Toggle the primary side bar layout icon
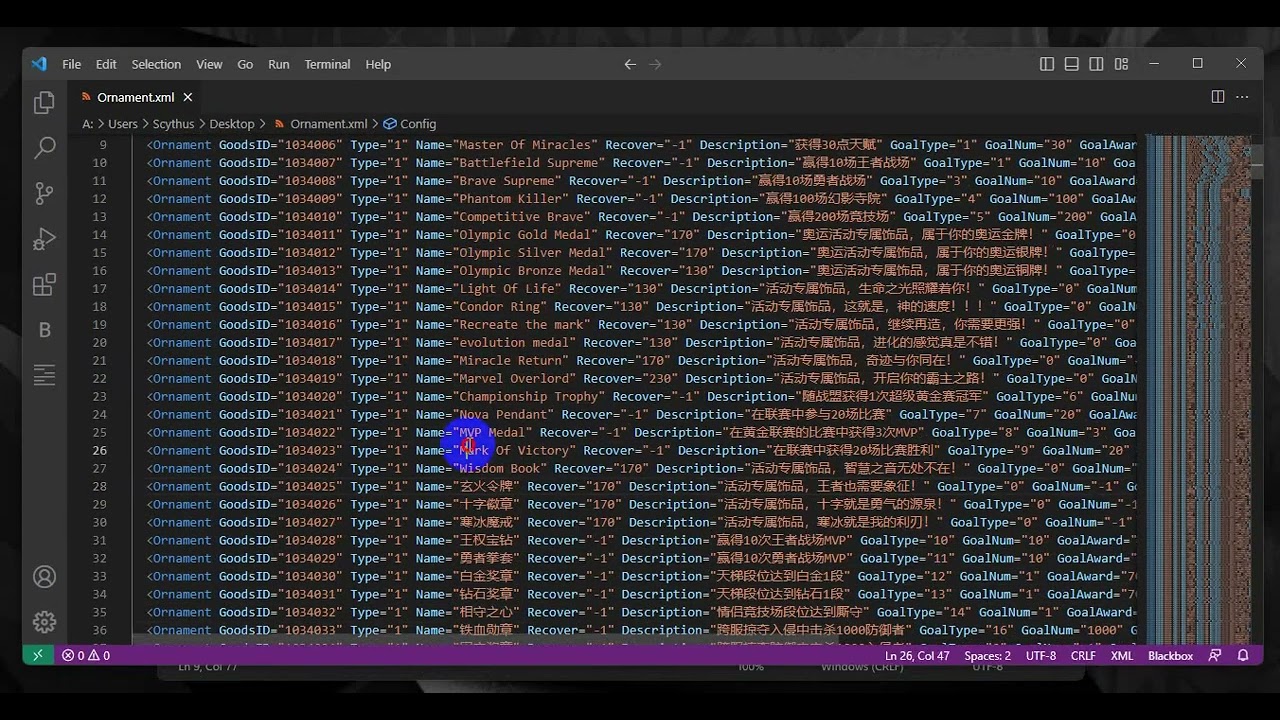Screen dimensions: 1280x720 pos(1047,64)
